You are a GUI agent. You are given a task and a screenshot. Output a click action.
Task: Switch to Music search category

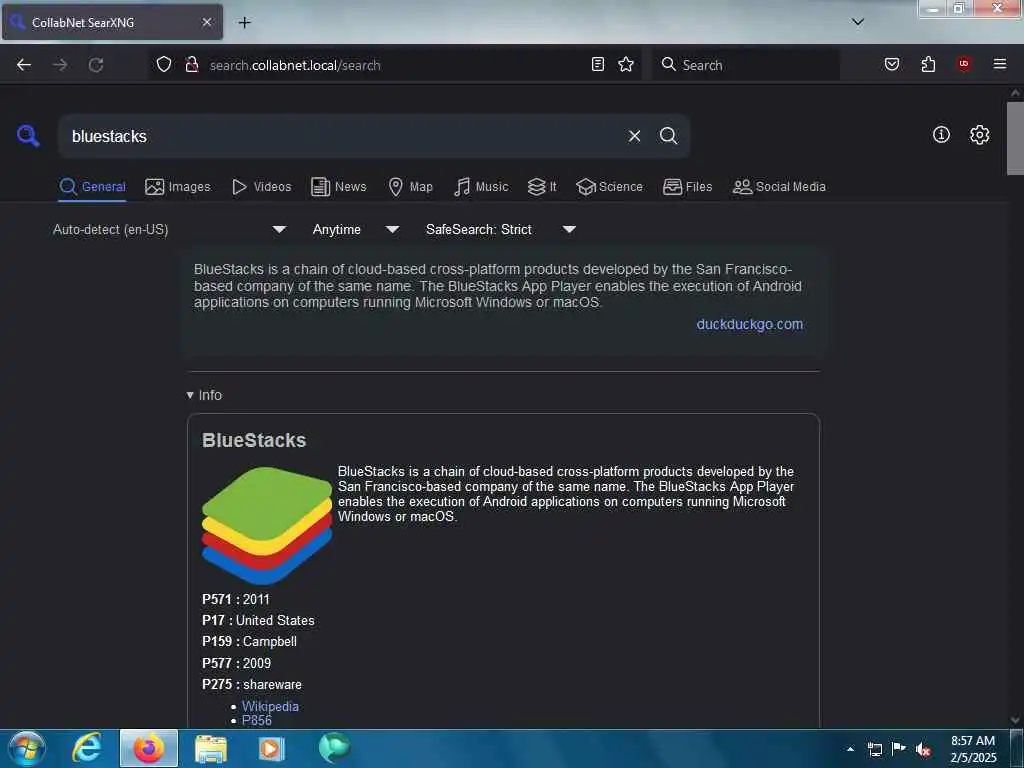[481, 187]
